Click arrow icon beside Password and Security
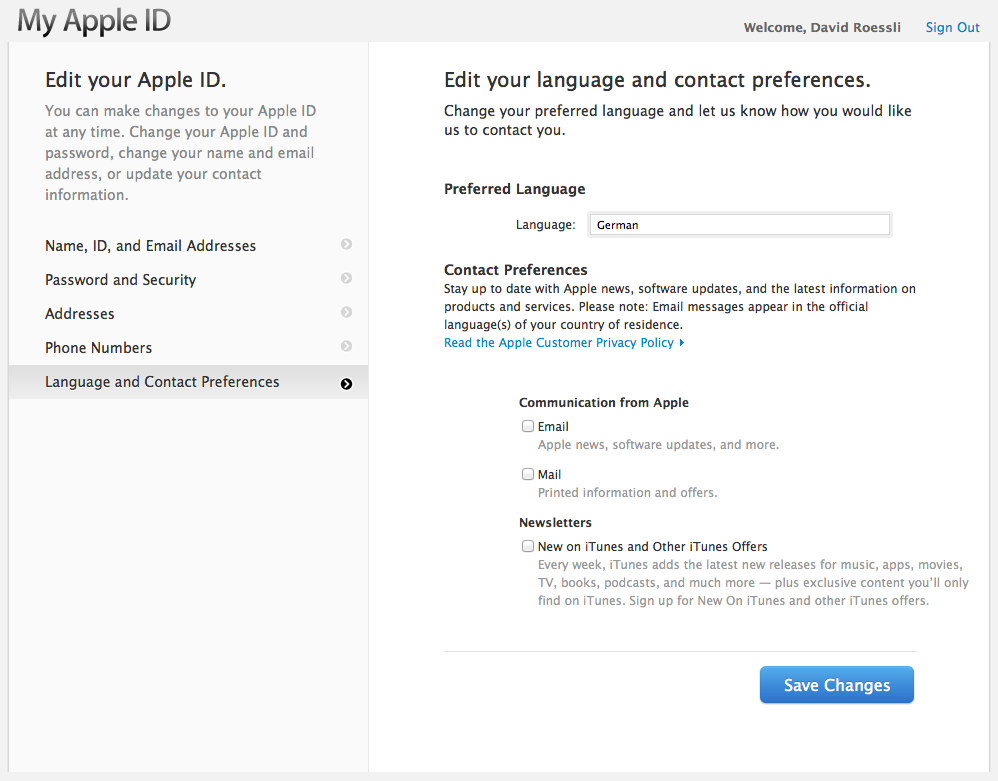 coord(346,278)
